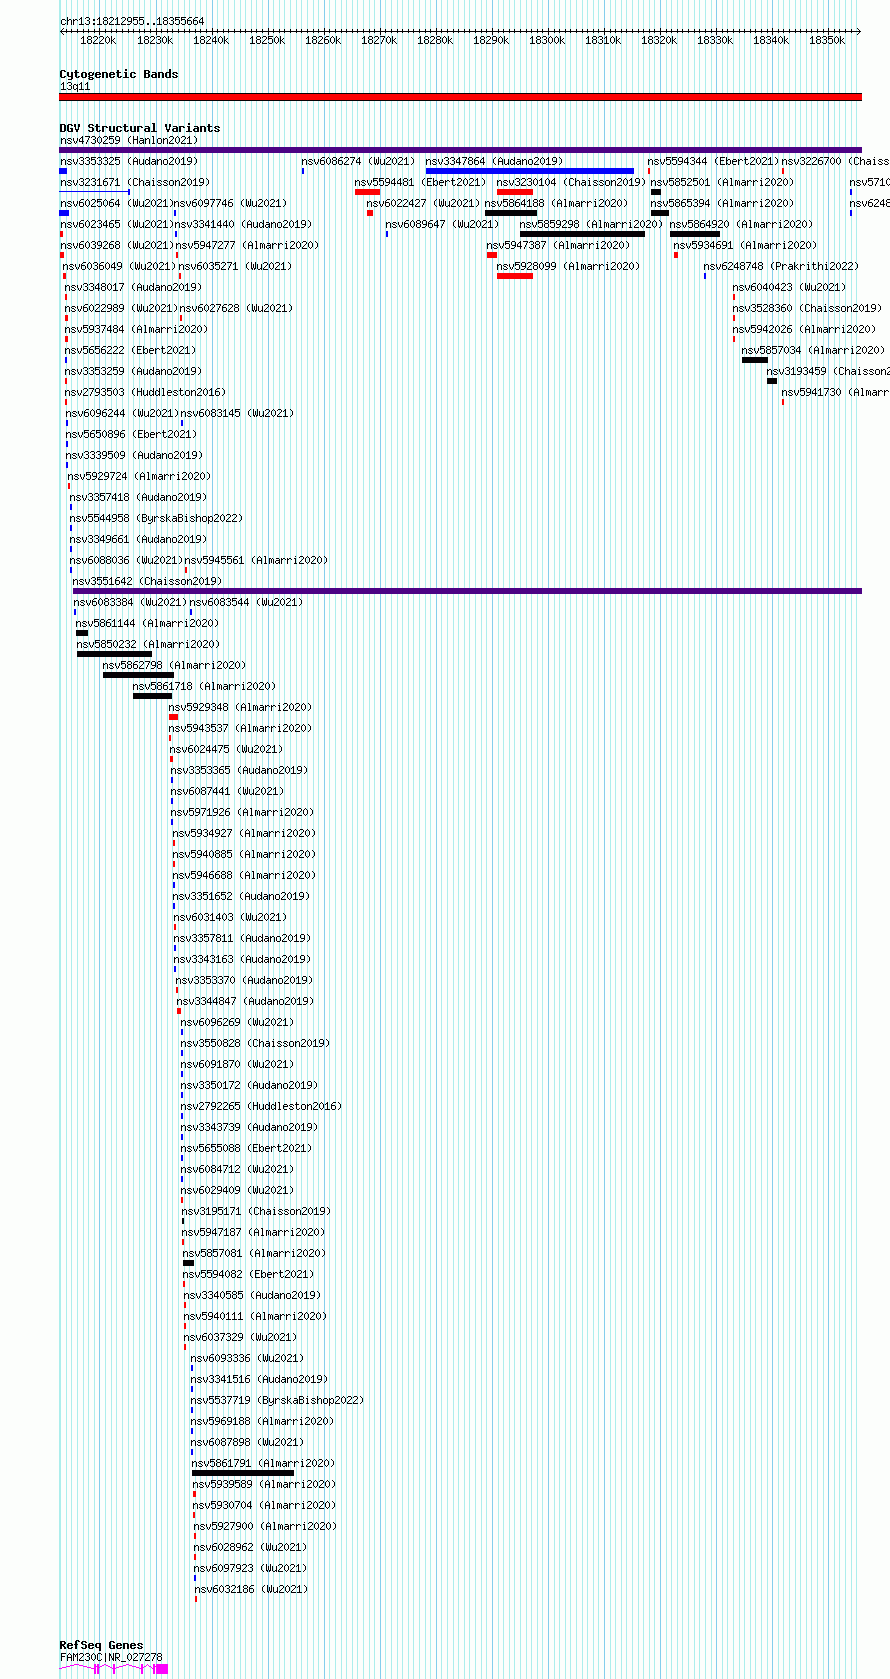
Task: Select nsv6032186 (Wu2021) label
Action: (251, 1589)
